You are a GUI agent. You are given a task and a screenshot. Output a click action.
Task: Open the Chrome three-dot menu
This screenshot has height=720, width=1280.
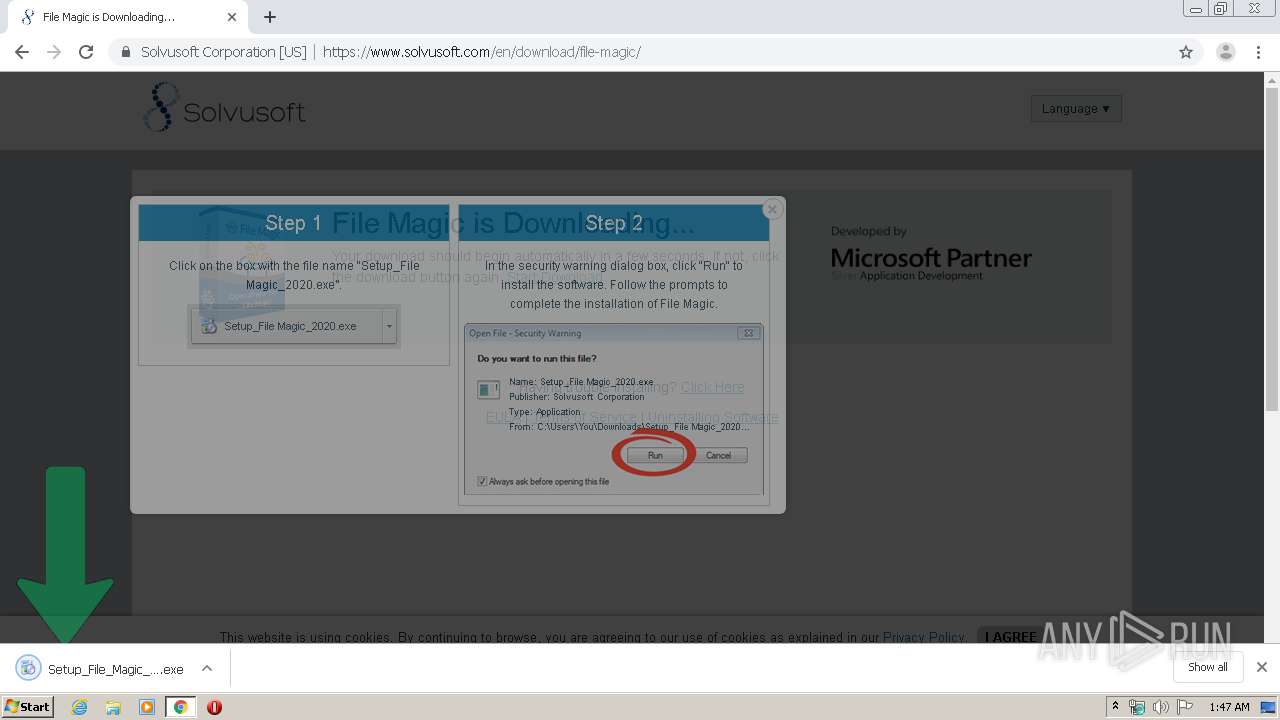click(x=1259, y=52)
